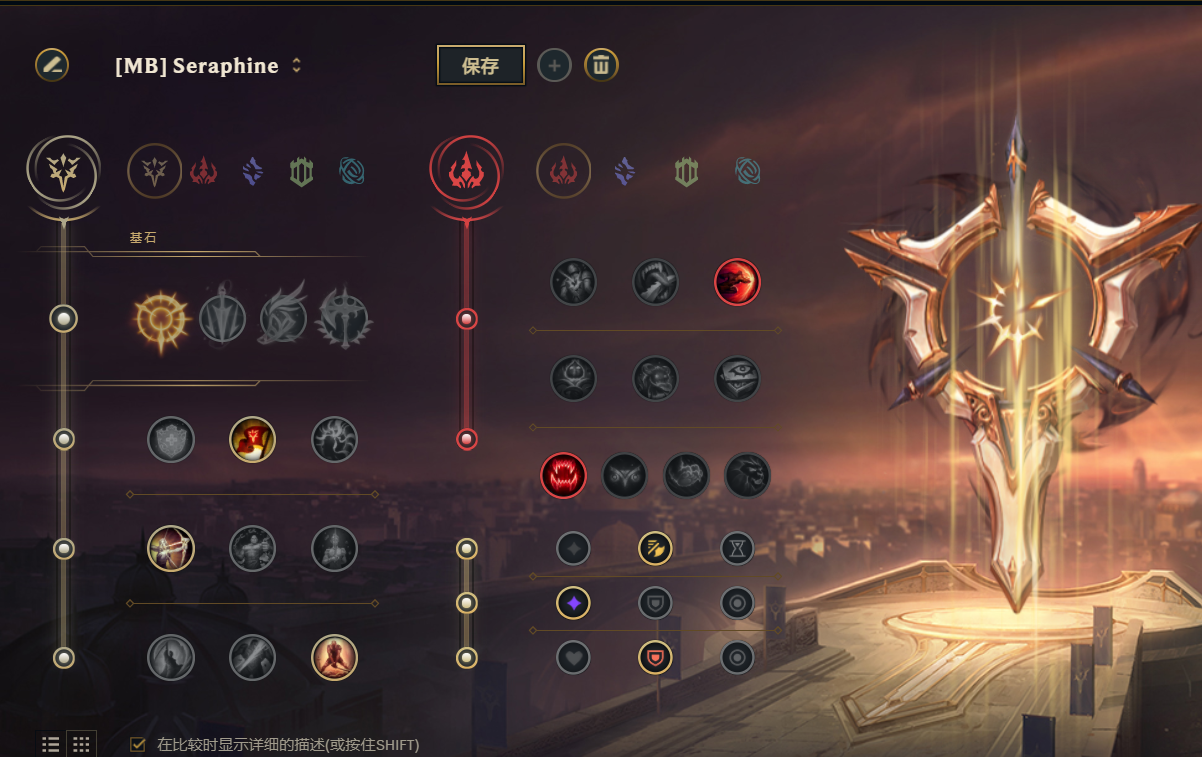Select the archer rune in Precision third row

(x=171, y=548)
